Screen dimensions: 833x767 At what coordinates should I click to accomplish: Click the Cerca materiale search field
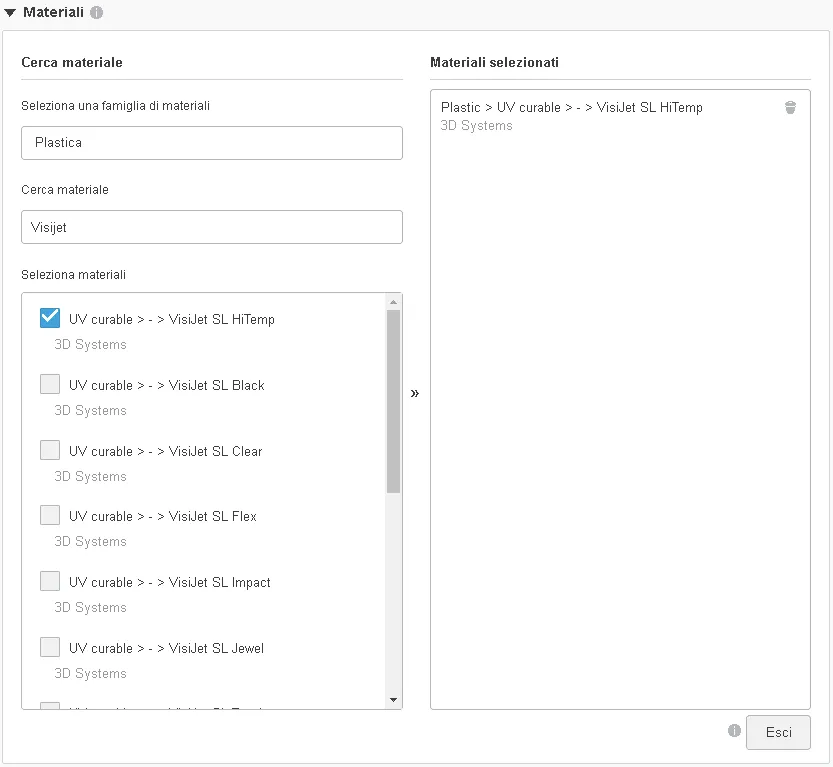point(211,227)
